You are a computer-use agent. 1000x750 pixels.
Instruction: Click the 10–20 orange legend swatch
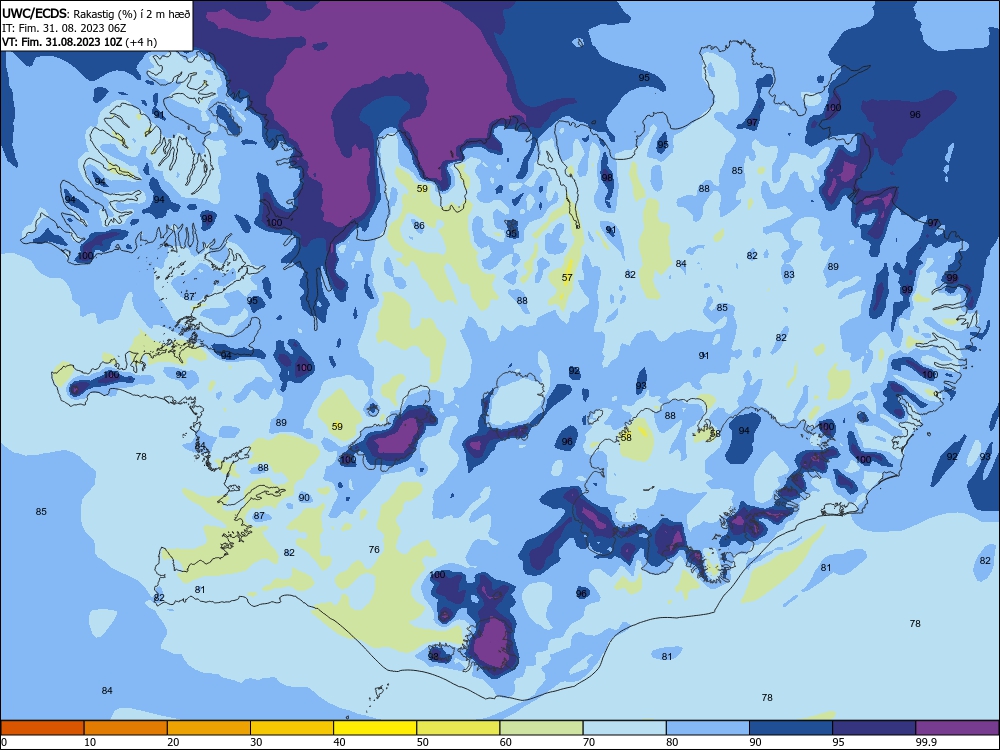pos(126,728)
